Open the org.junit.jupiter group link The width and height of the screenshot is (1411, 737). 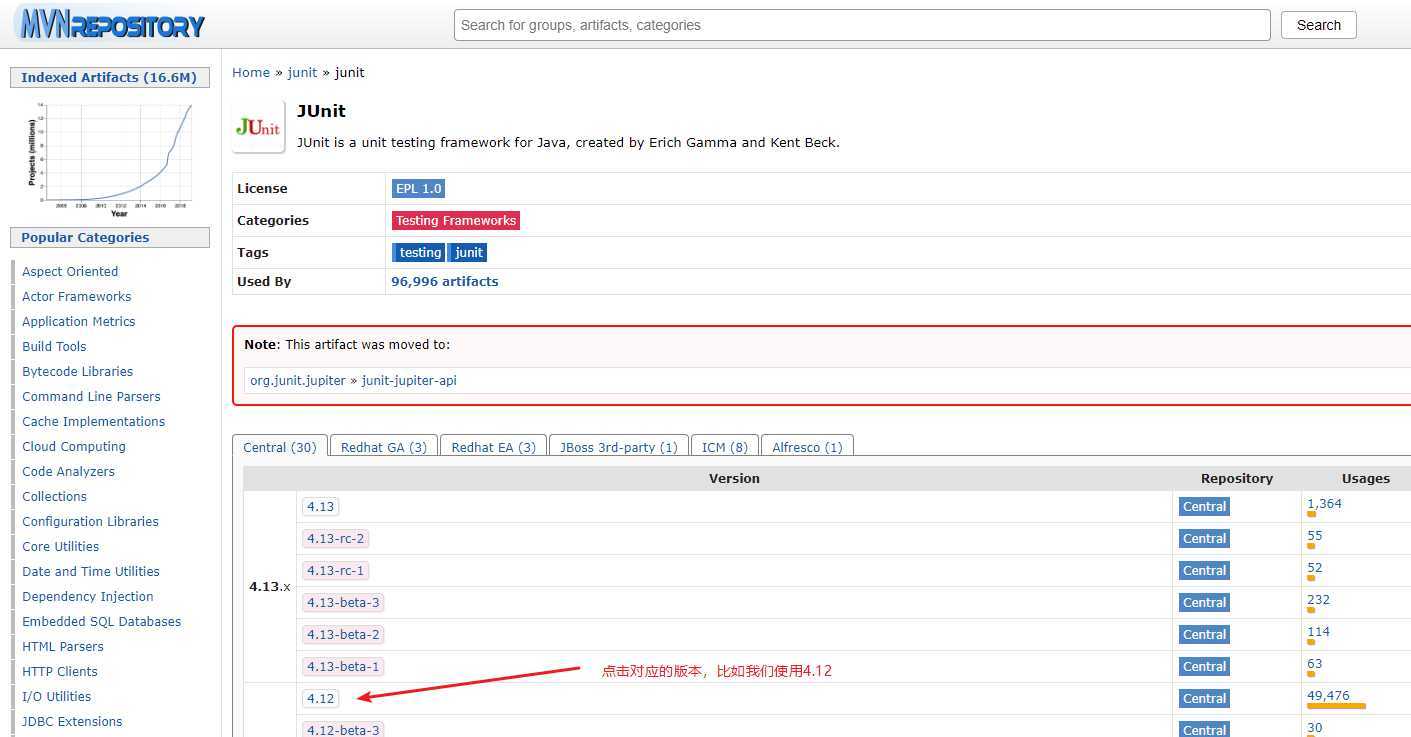[x=297, y=380]
